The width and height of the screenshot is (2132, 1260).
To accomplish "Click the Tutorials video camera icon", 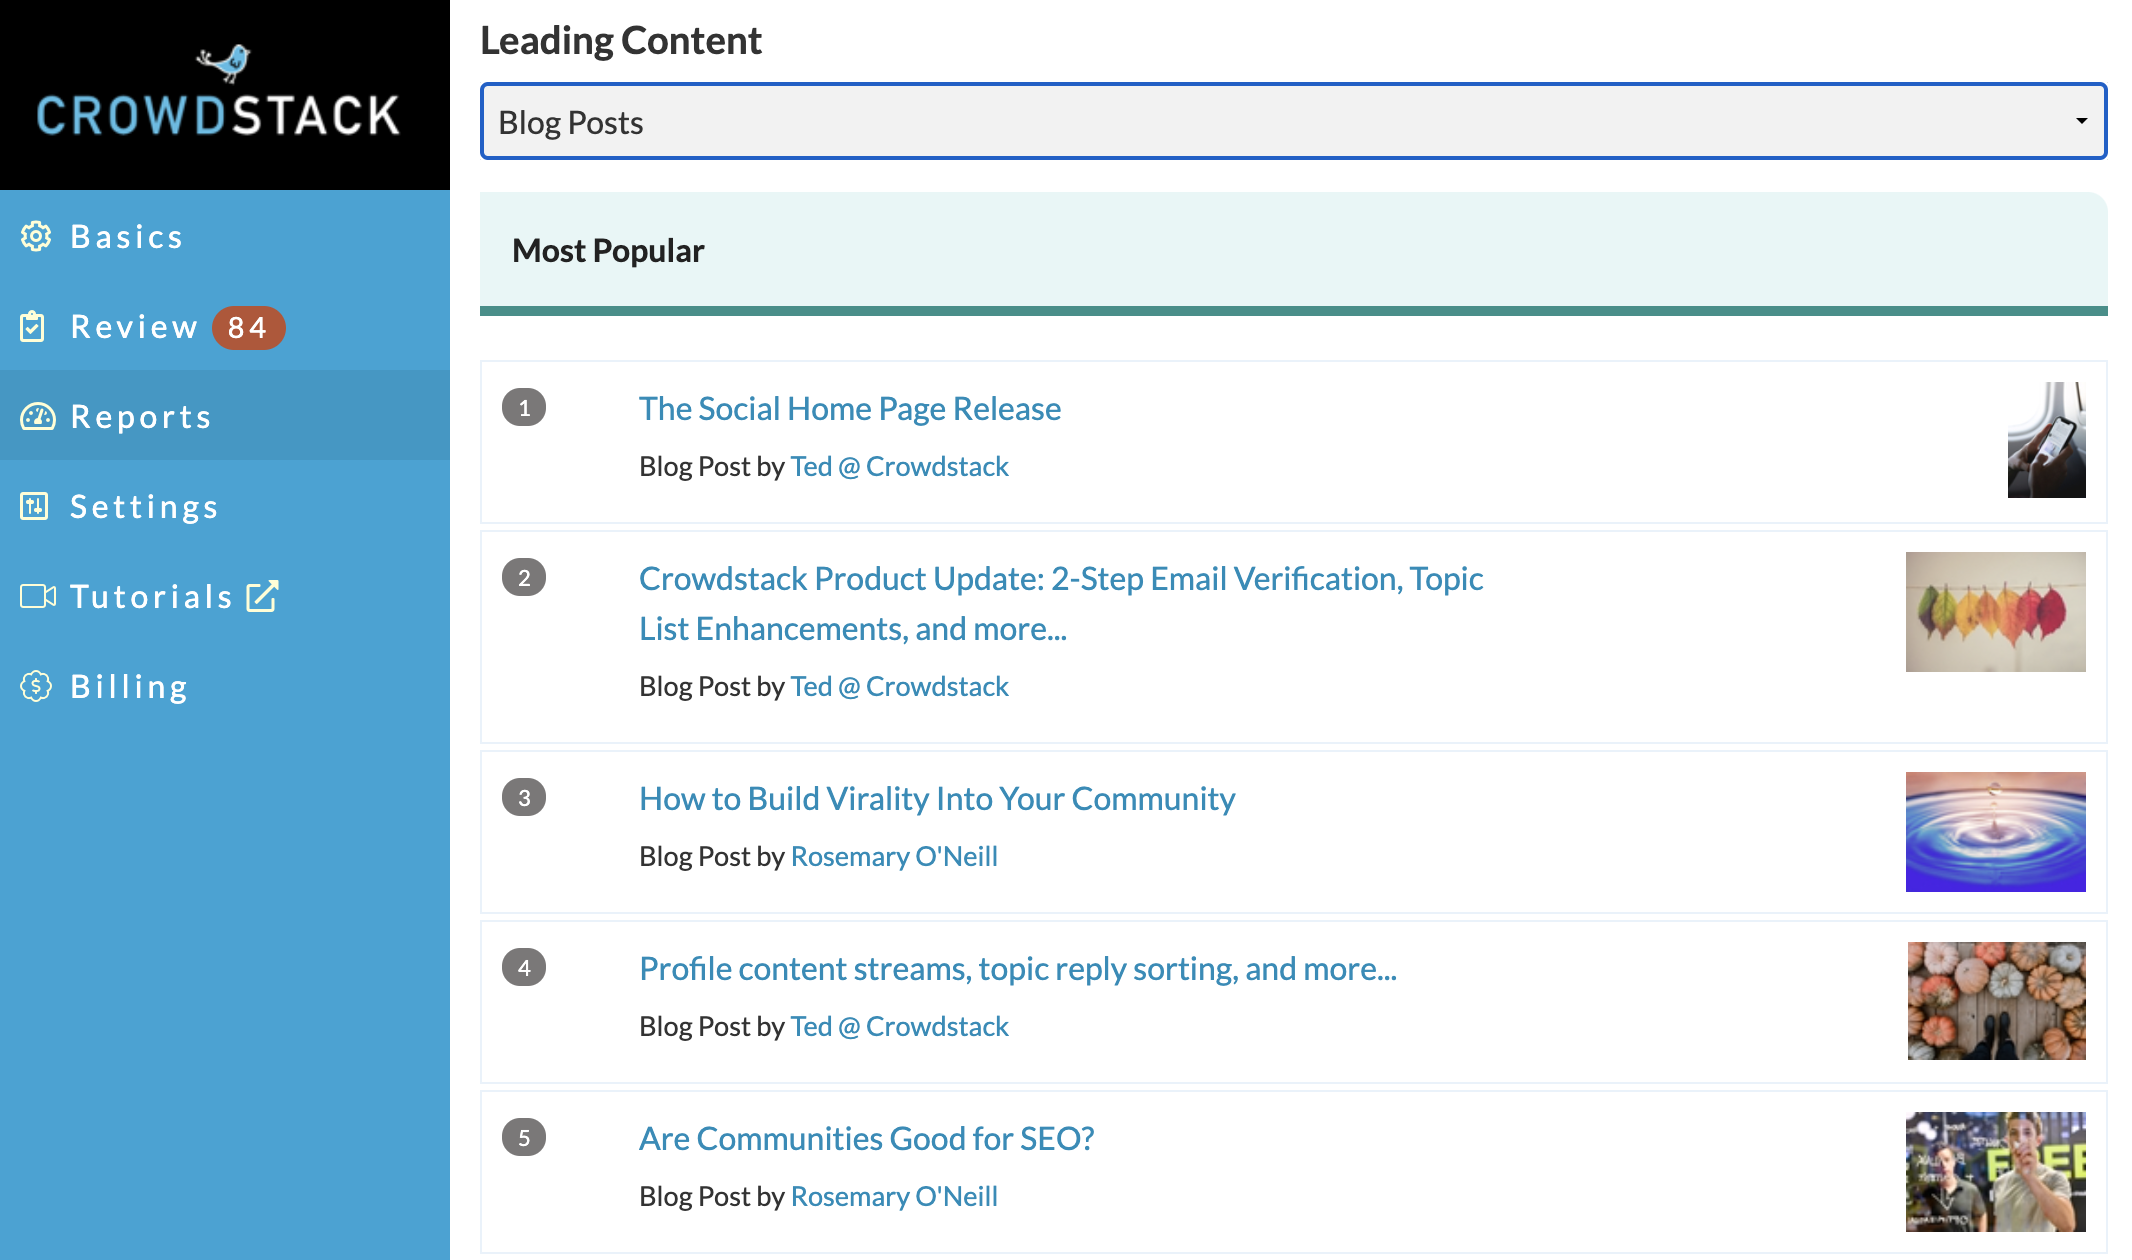I will (x=38, y=597).
